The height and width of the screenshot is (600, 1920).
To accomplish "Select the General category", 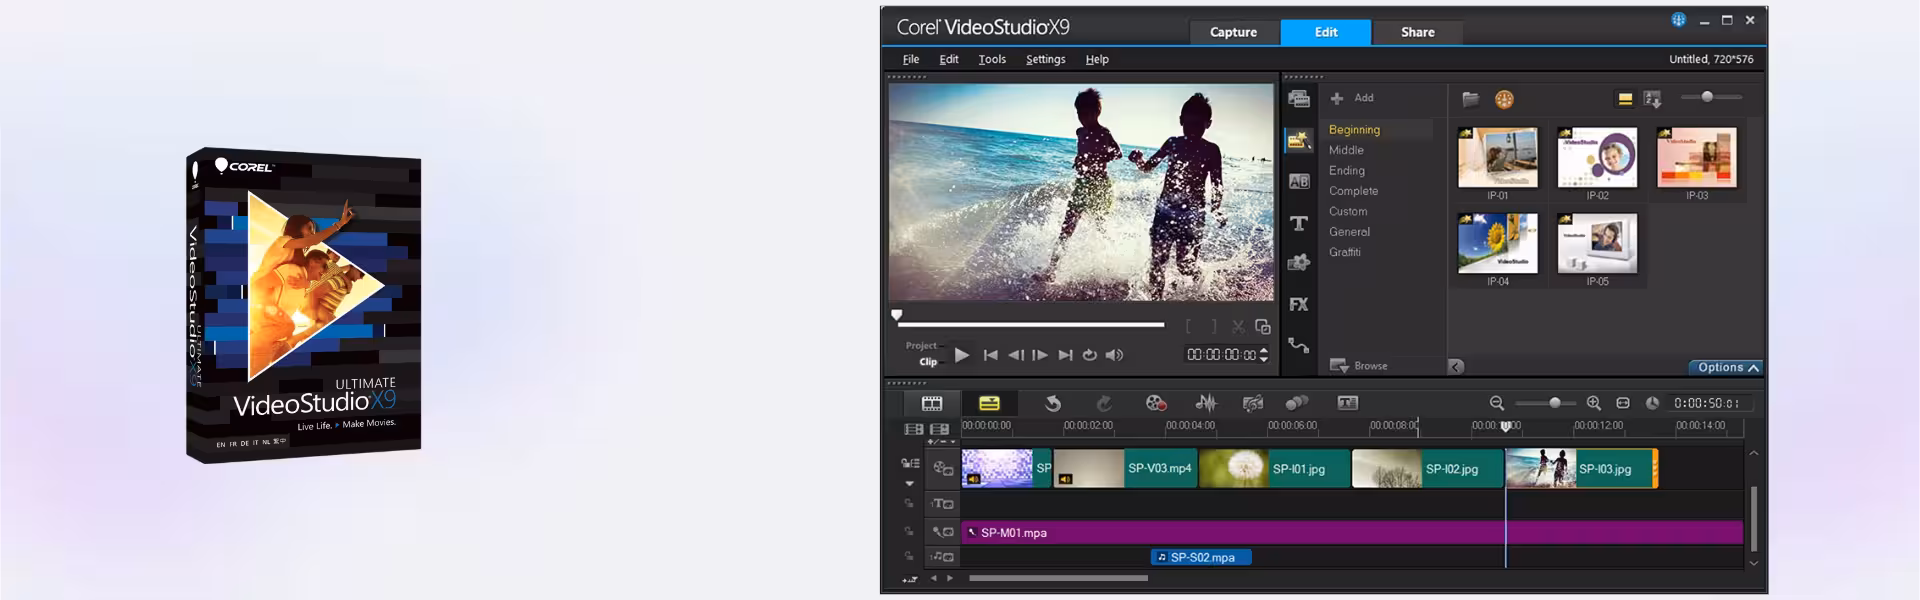I will [1349, 232].
